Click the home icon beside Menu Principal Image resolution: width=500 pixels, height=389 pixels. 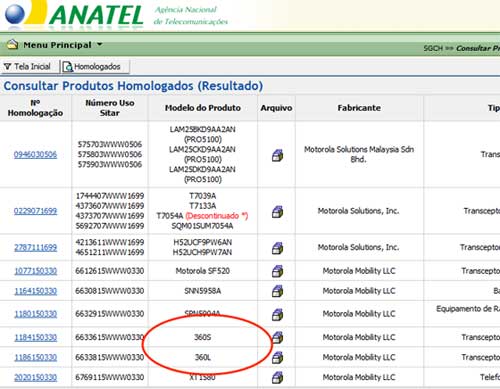tap(13, 44)
